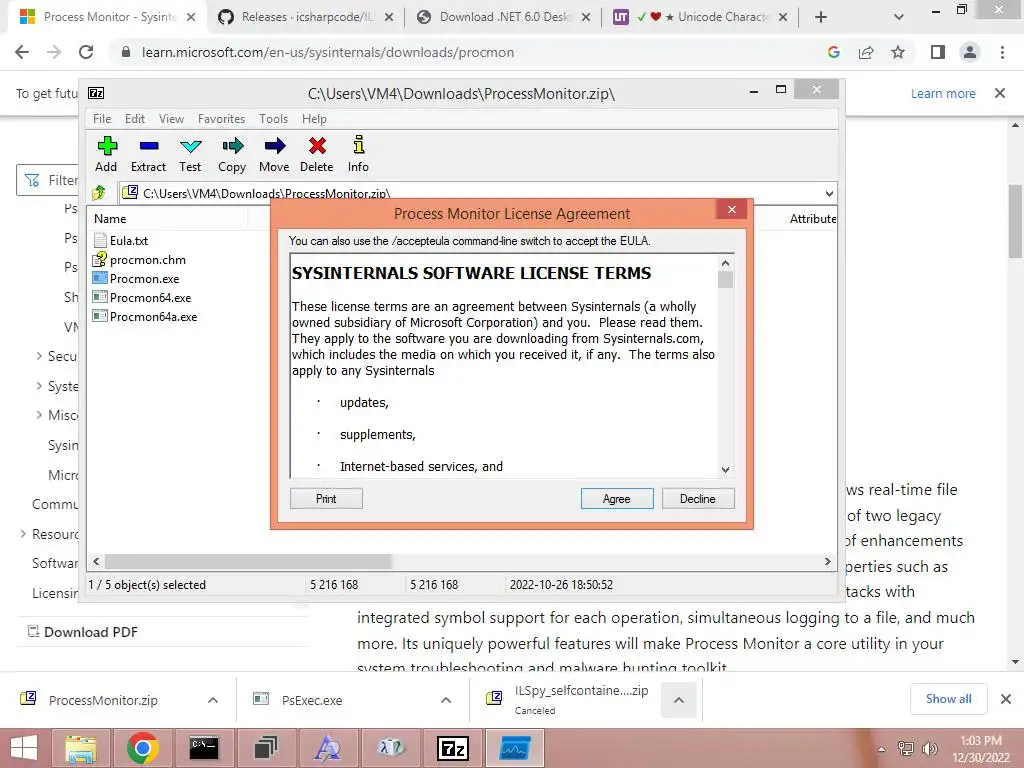Open the View menu in 7-Zip
The image size is (1024, 768).
click(171, 119)
